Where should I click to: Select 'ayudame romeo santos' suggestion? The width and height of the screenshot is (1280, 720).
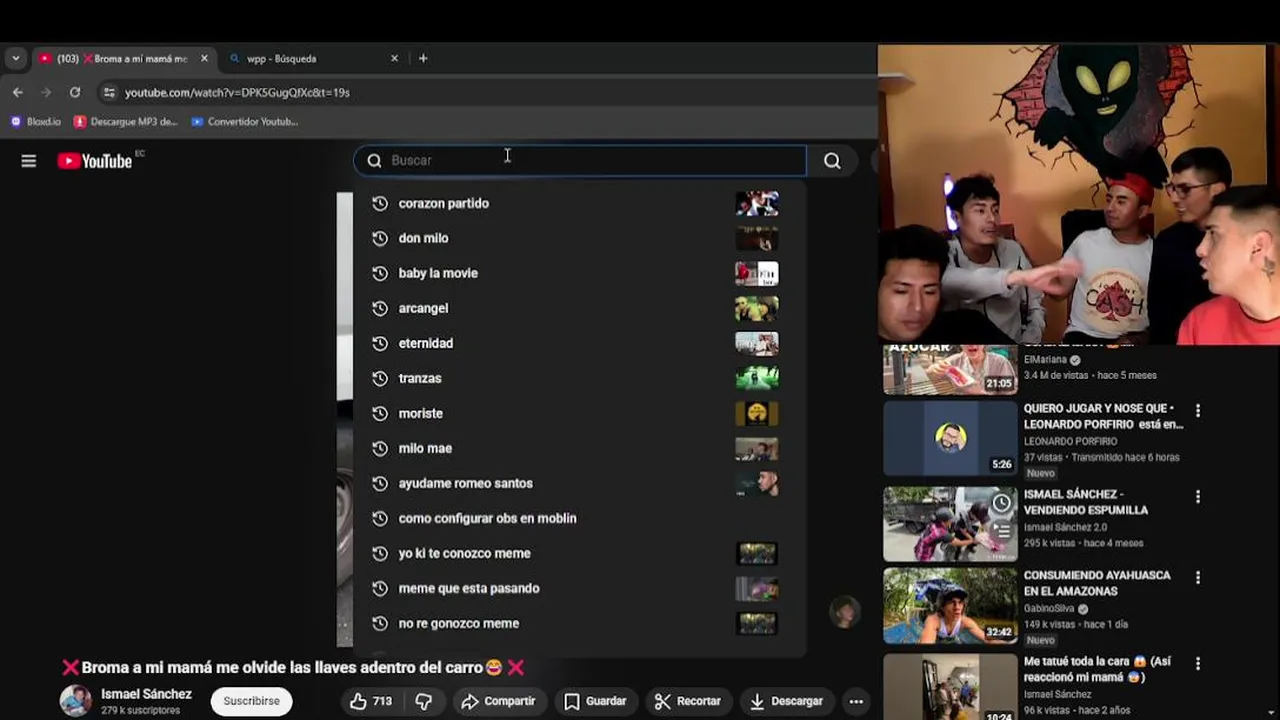pyautogui.click(x=579, y=483)
